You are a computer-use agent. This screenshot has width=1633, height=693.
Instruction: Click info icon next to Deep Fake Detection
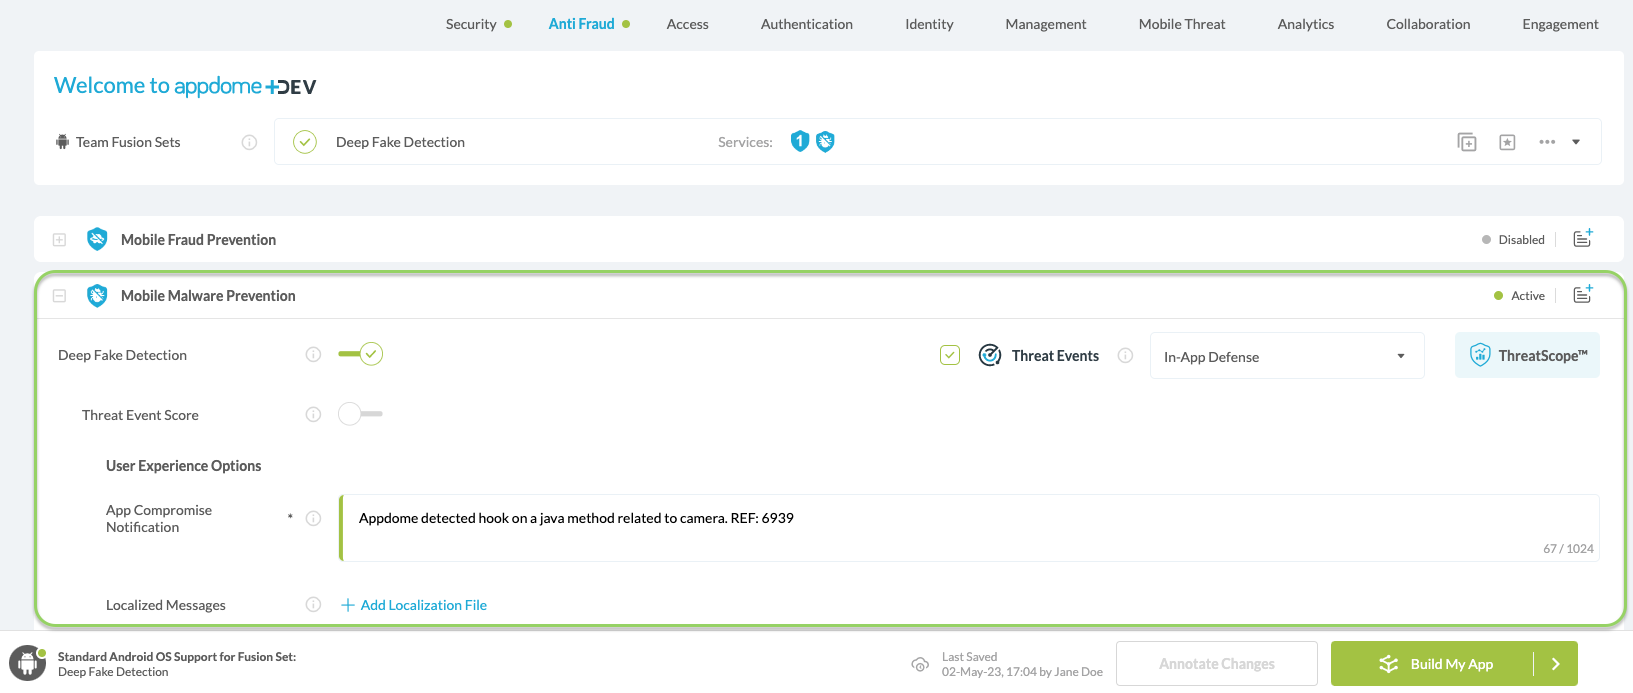tap(313, 355)
